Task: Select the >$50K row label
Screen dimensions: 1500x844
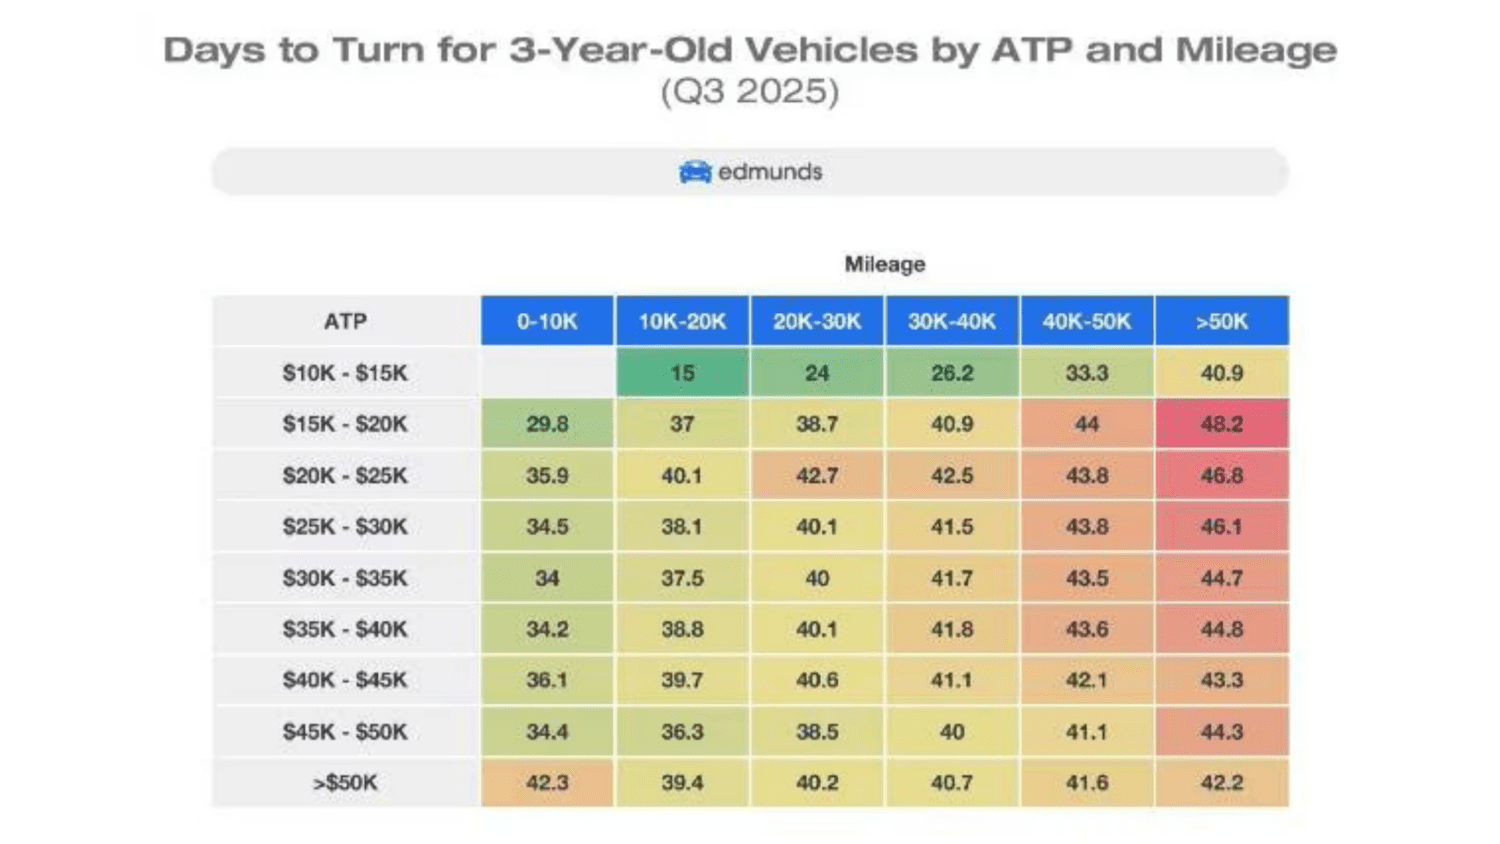Action: [x=345, y=783]
